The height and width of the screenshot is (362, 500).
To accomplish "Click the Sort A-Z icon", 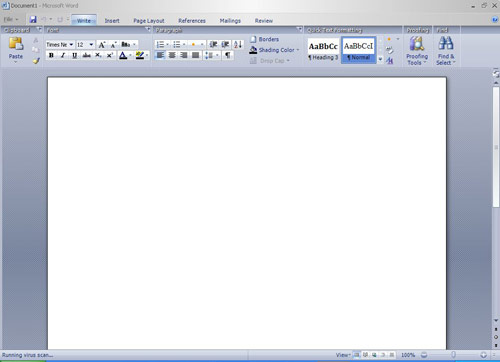I will [x=238, y=44].
